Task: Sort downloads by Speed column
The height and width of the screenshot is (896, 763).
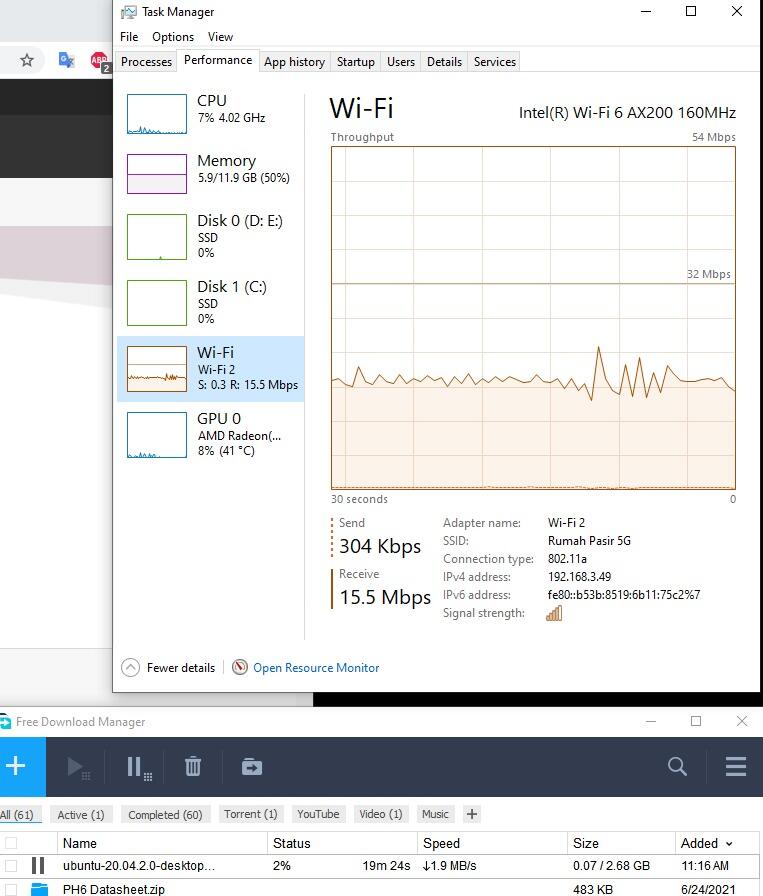Action: click(492, 843)
